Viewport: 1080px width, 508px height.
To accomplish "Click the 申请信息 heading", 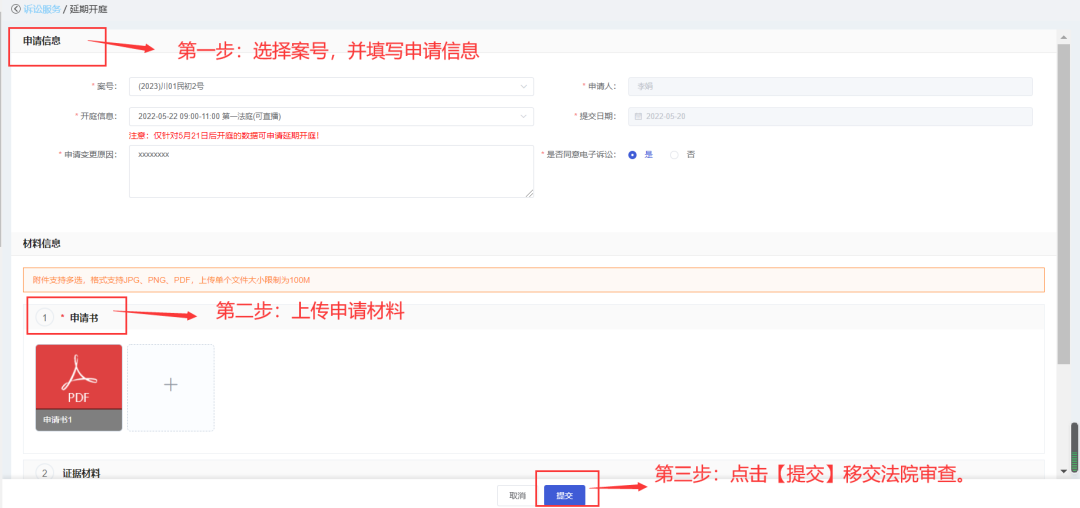I will tap(41, 41).
